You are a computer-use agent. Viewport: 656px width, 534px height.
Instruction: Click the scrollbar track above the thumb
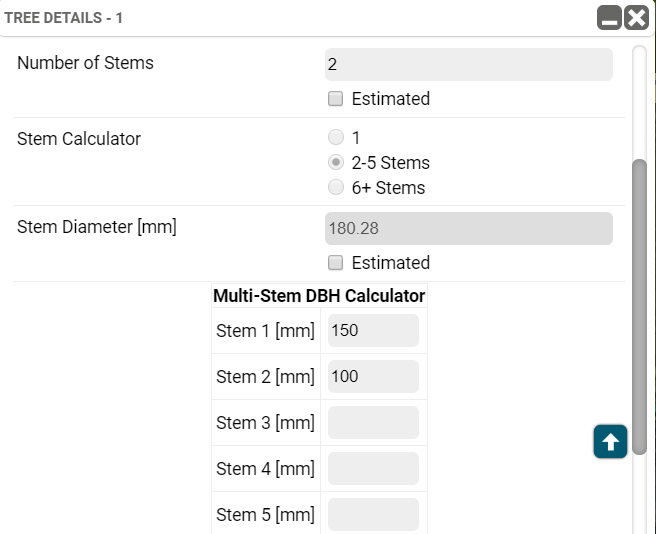pos(640,103)
